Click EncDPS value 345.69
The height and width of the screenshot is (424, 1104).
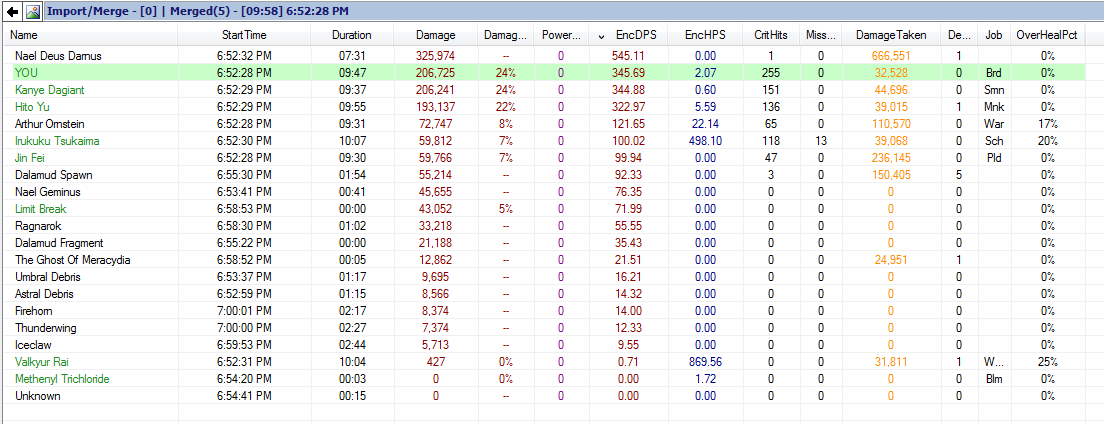tap(629, 73)
